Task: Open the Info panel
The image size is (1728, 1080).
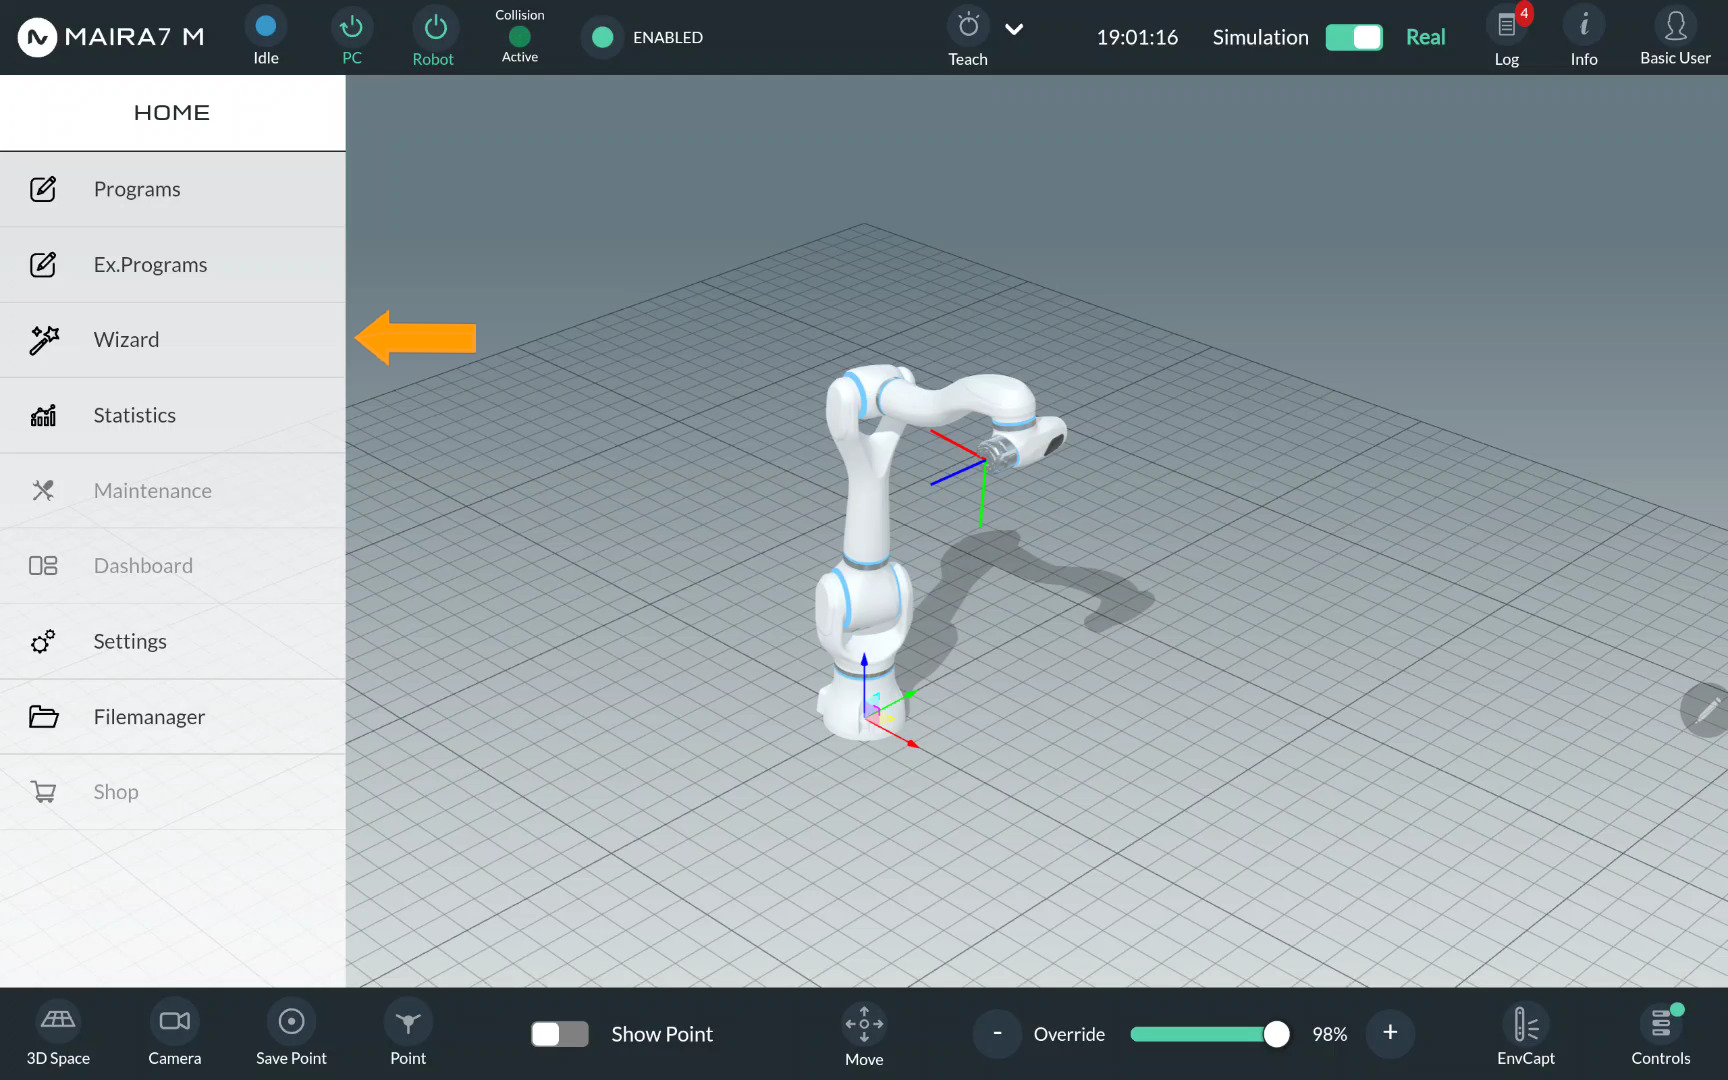Action: coord(1584,25)
